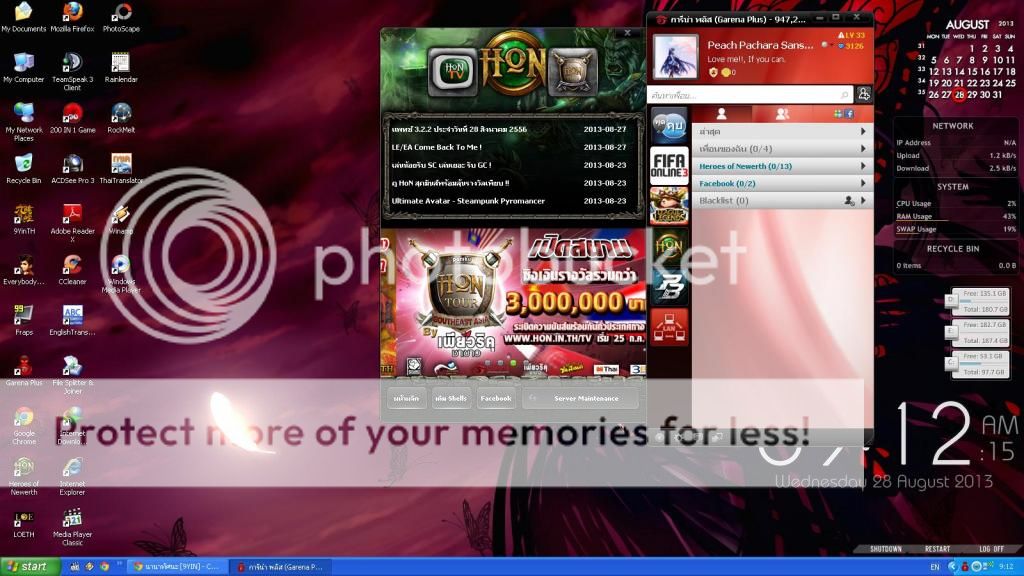This screenshot has width=1024, height=576.
Task: Switch to social Facebook tab in Garena
Action: (843, 114)
